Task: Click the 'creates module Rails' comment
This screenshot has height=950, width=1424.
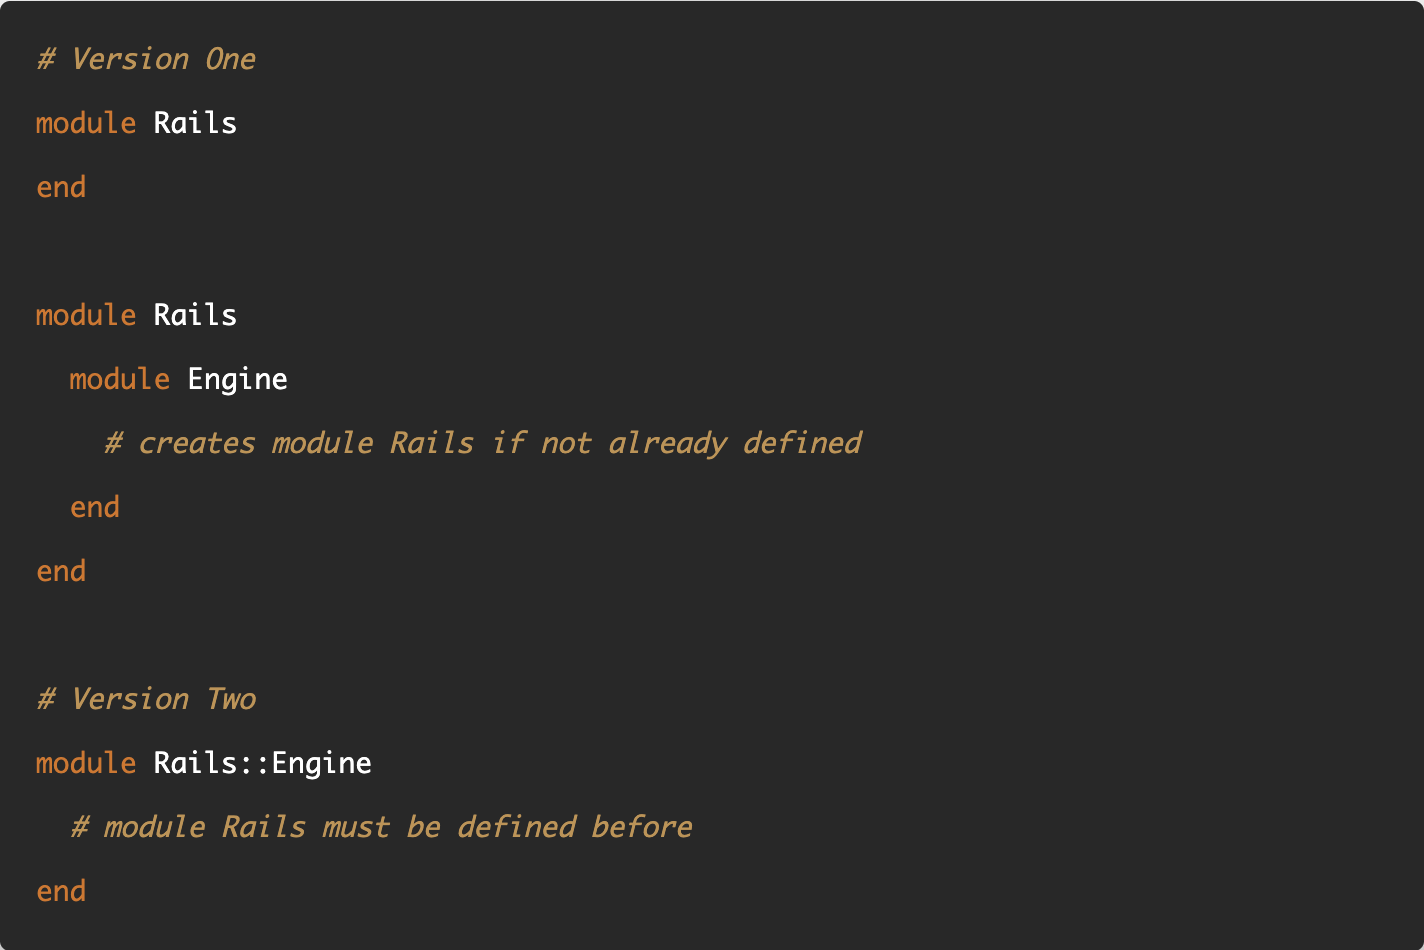Action: click(x=483, y=443)
